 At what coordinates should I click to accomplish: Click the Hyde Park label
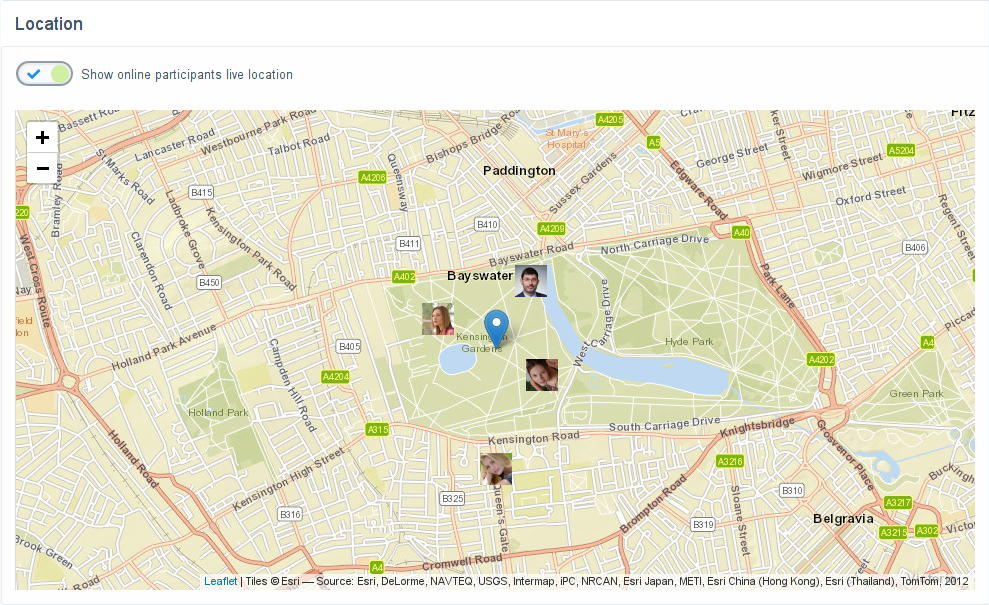tap(689, 342)
